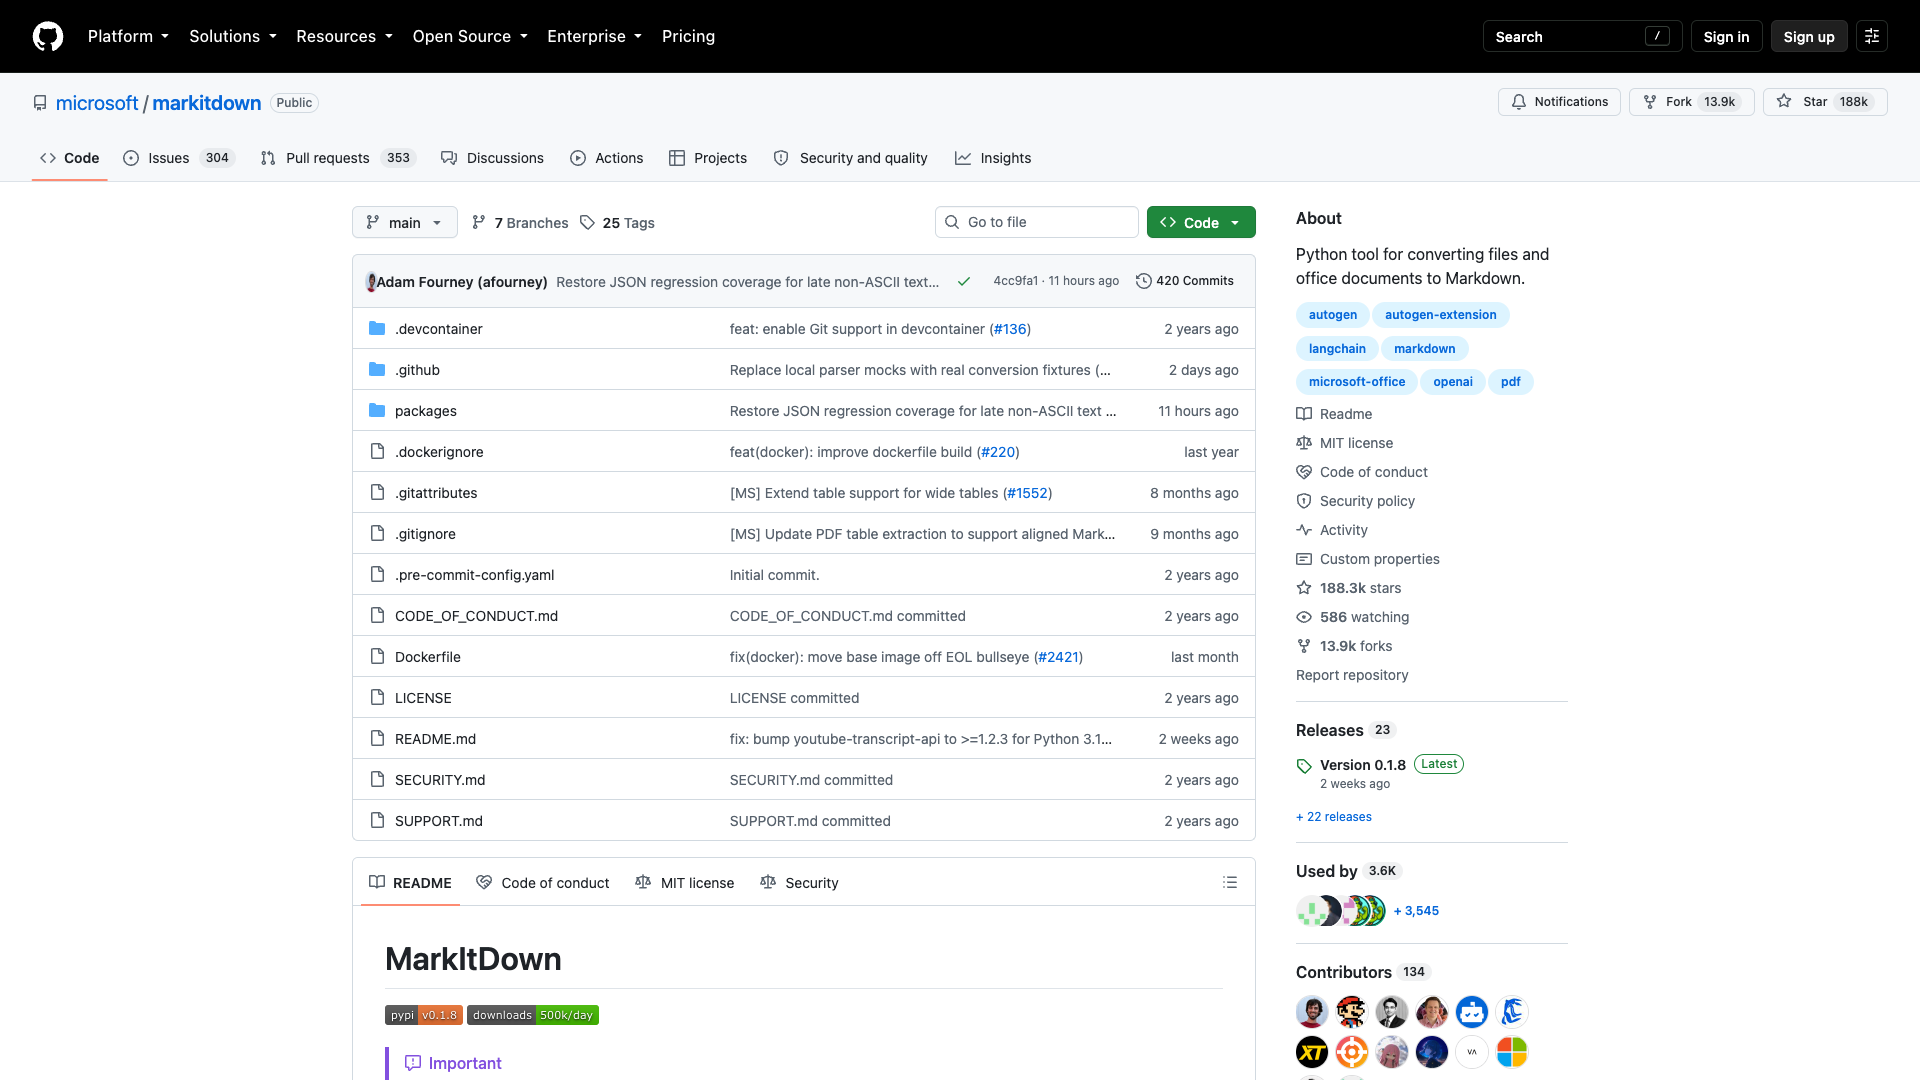Click the eye icon beside 586 watching

point(1304,617)
